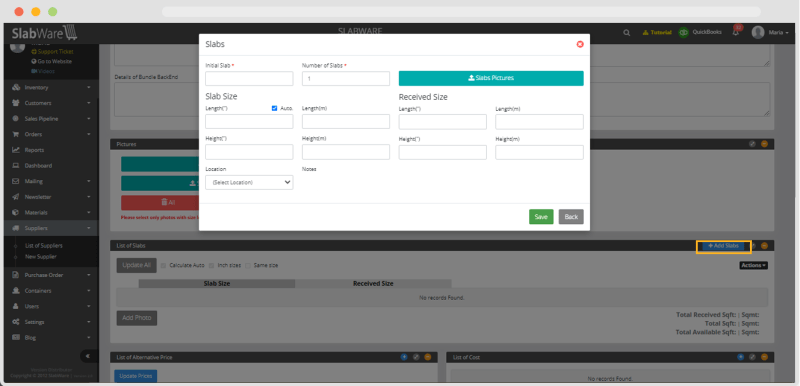Viewport: 800px width, 386px height.
Task: Open List of Suppliers submenu item
Action: tap(43, 246)
